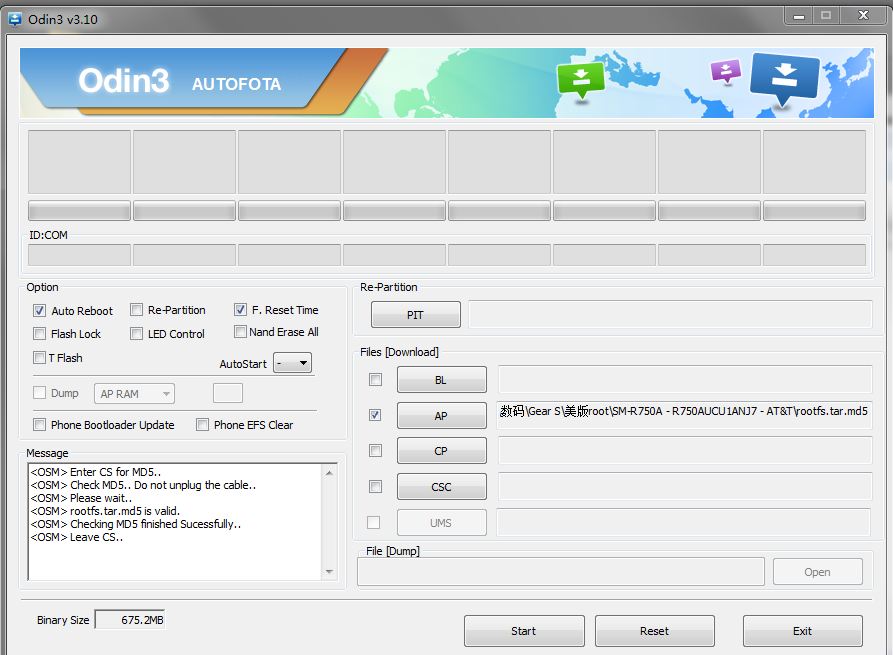
Task: Click the 'rootfs.tar.md5 is valid.' log line
Action: 105,511
